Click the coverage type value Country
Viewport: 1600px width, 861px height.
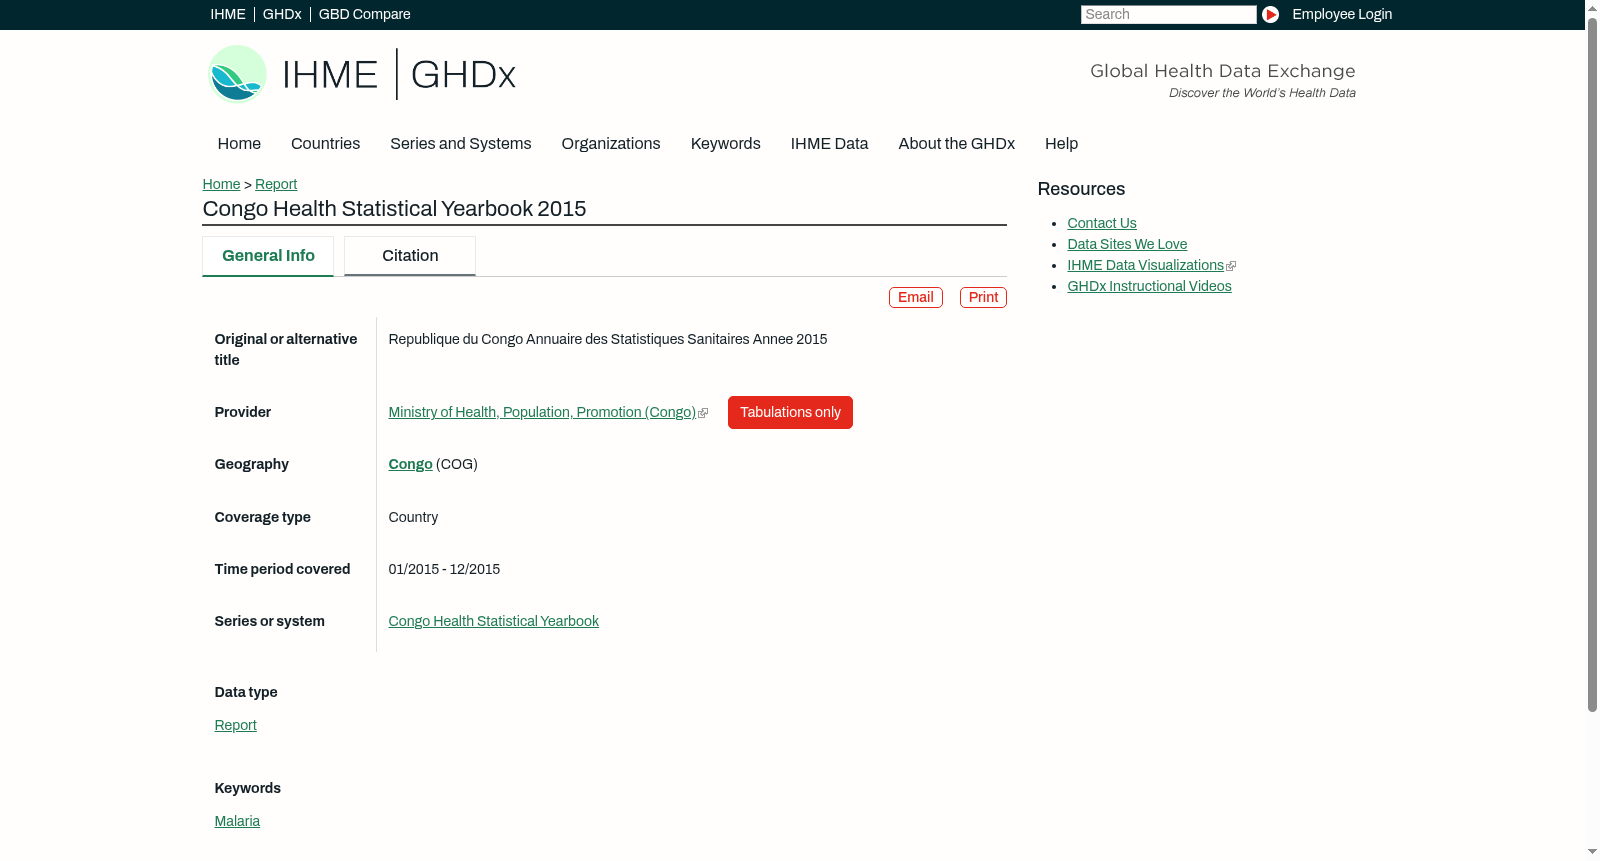[414, 517]
